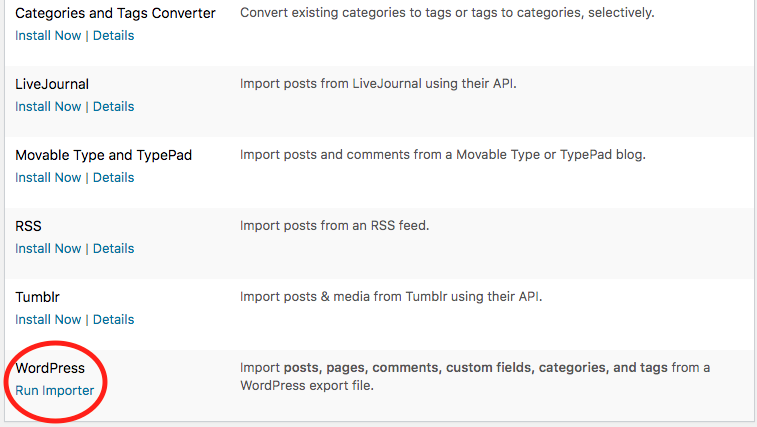Screen dimensions: 757x427
Task: Open Details for Categories and Tags Converter
Action: [x=113, y=36]
